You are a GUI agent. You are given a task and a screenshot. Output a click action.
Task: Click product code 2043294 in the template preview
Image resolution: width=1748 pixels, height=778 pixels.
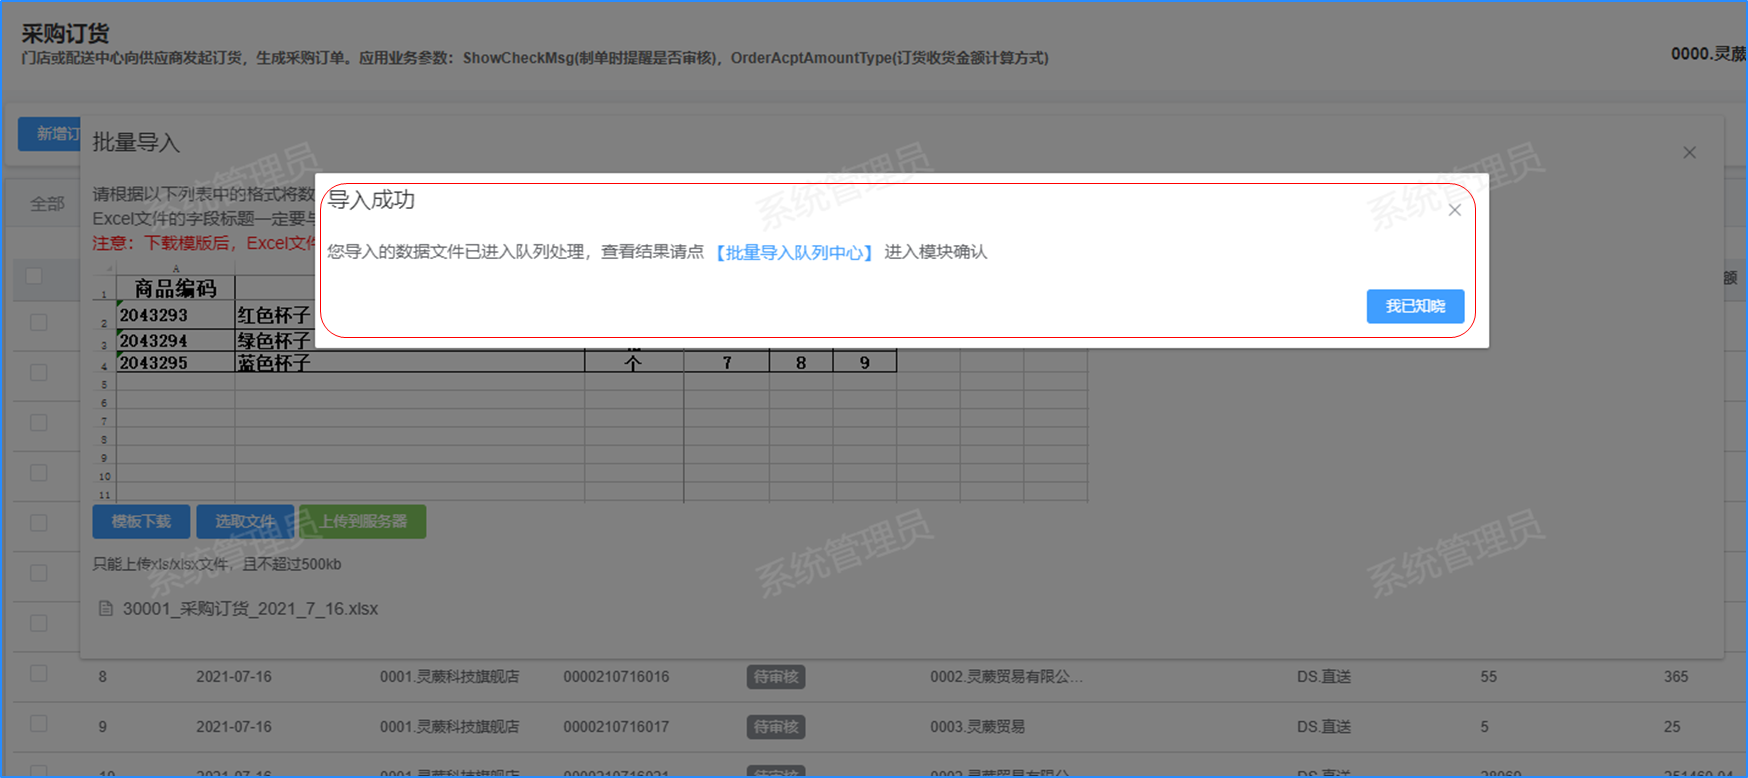pyautogui.click(x=153, y=340)
